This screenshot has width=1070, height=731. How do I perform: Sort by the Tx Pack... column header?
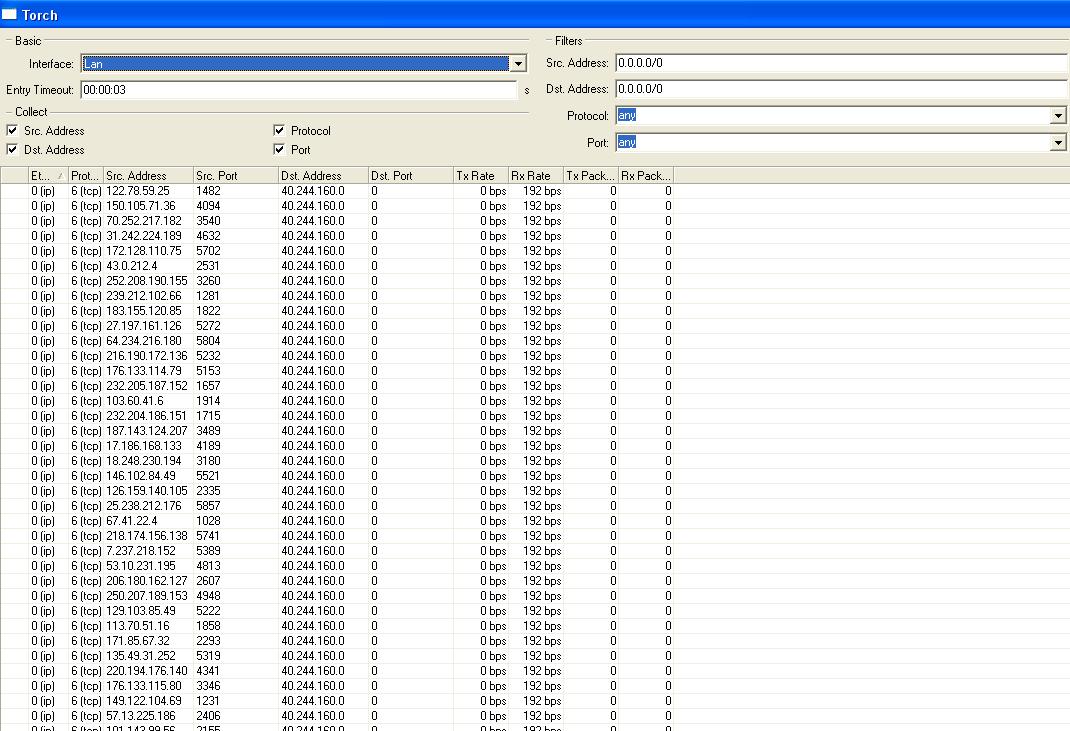(x=591, y=175)
